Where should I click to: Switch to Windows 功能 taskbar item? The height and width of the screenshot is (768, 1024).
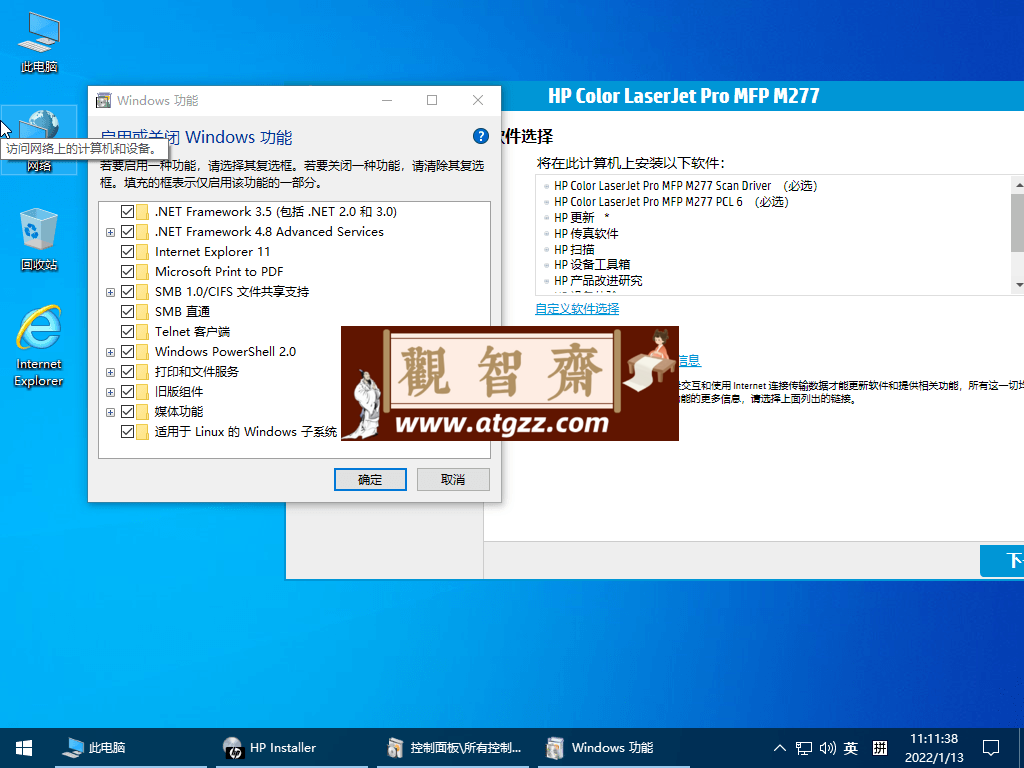pyautogui.click(x=614, y=748)
